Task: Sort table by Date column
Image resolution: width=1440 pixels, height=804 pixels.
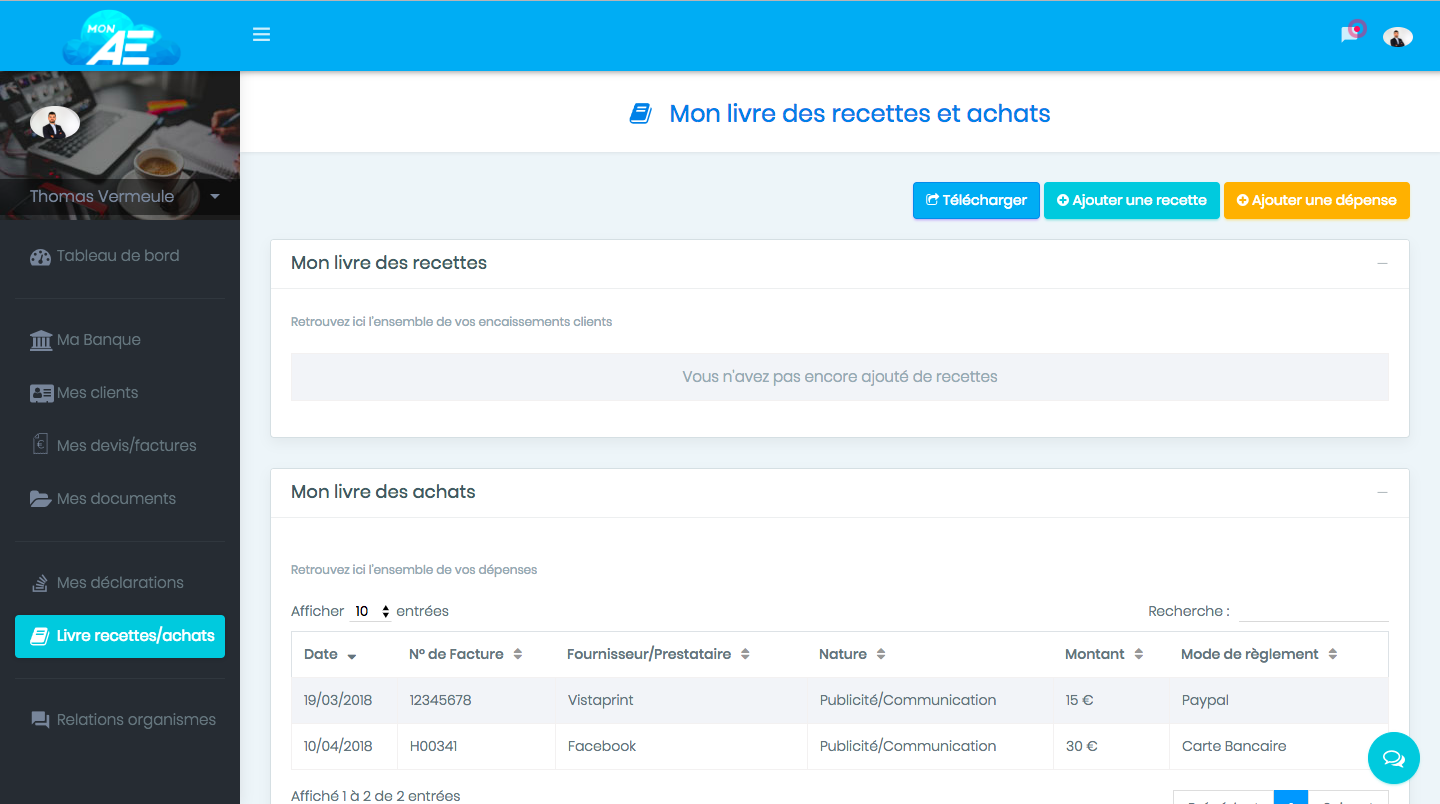Action: tap(344, 654)
